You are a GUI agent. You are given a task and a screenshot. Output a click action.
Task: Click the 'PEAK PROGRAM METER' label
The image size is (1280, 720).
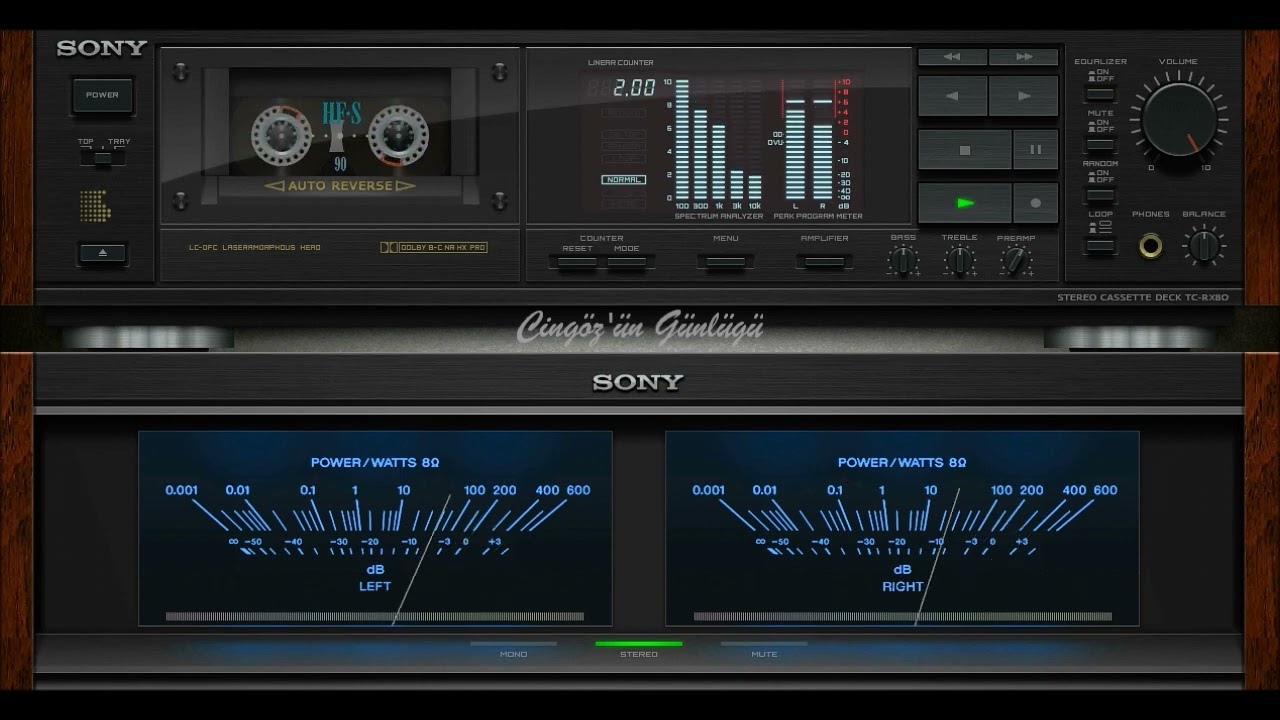(x=818, y=216)
